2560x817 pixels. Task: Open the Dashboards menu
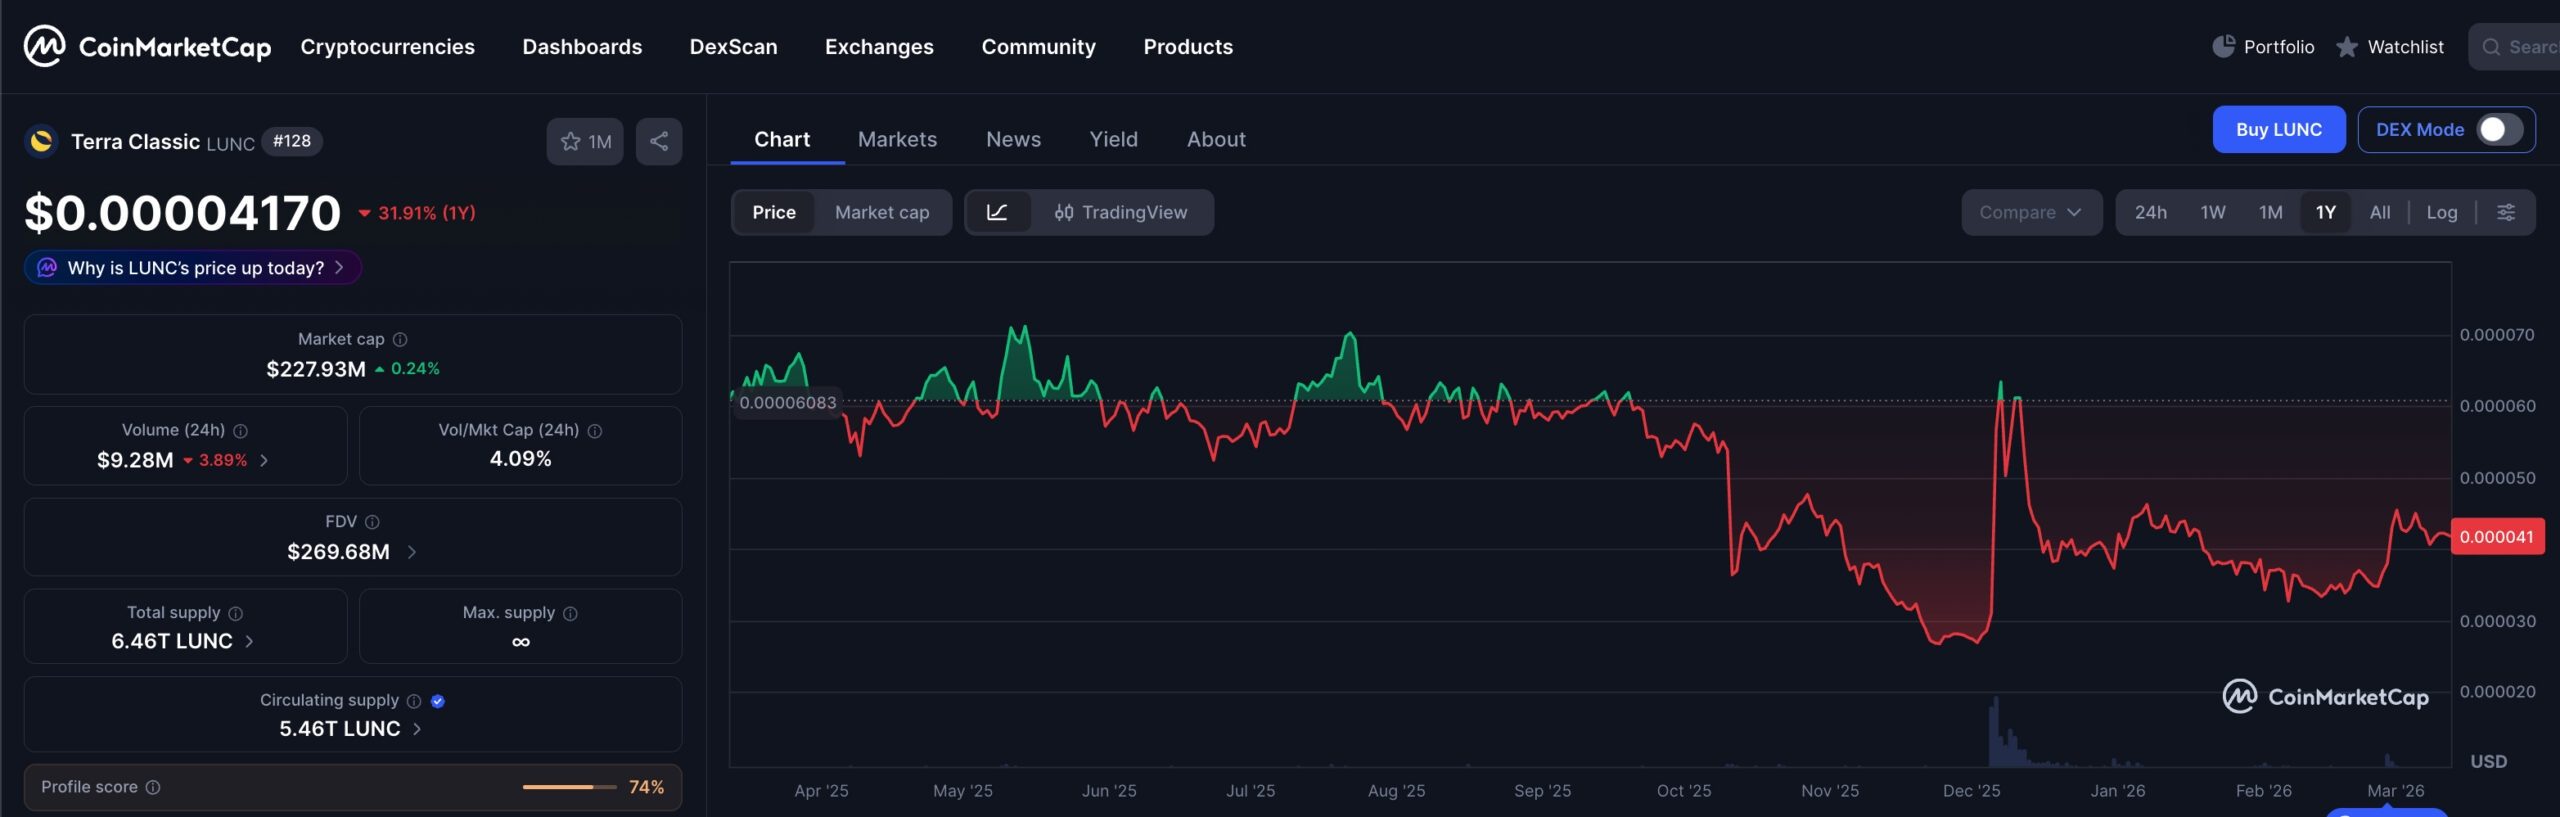[582, 47]
